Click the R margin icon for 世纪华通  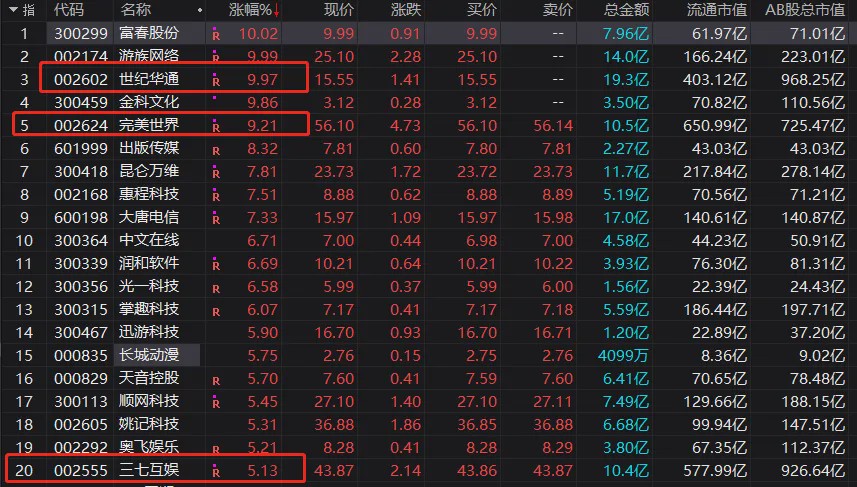[216, 80]
